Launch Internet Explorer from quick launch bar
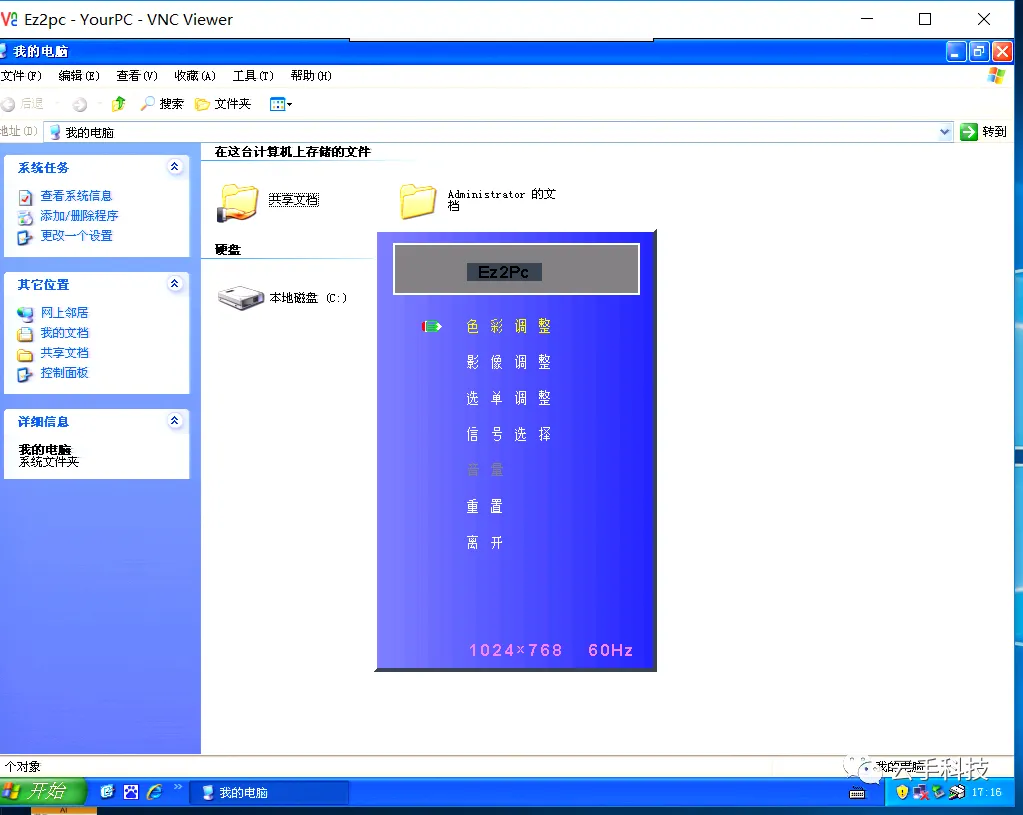The width and height of the screenshot is (1023, 815). point(154,792)
